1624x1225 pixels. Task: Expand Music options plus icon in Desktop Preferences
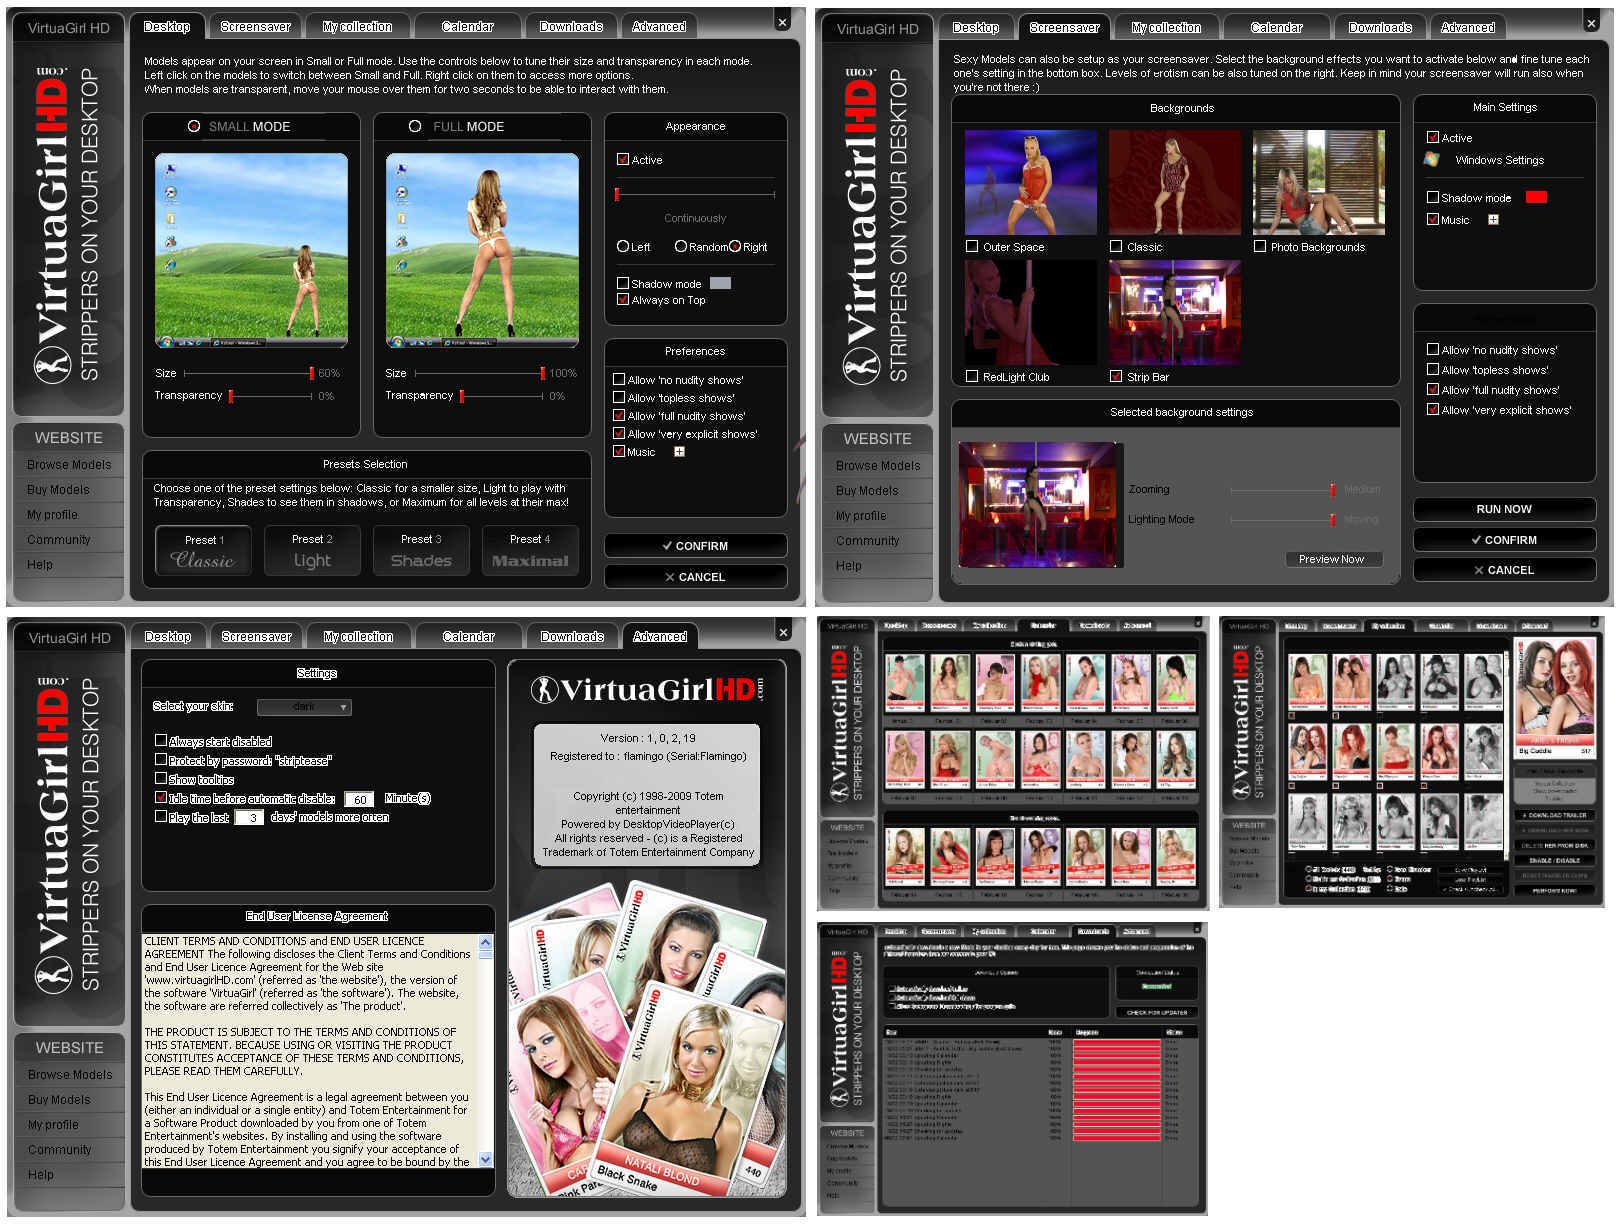(679, 452)
